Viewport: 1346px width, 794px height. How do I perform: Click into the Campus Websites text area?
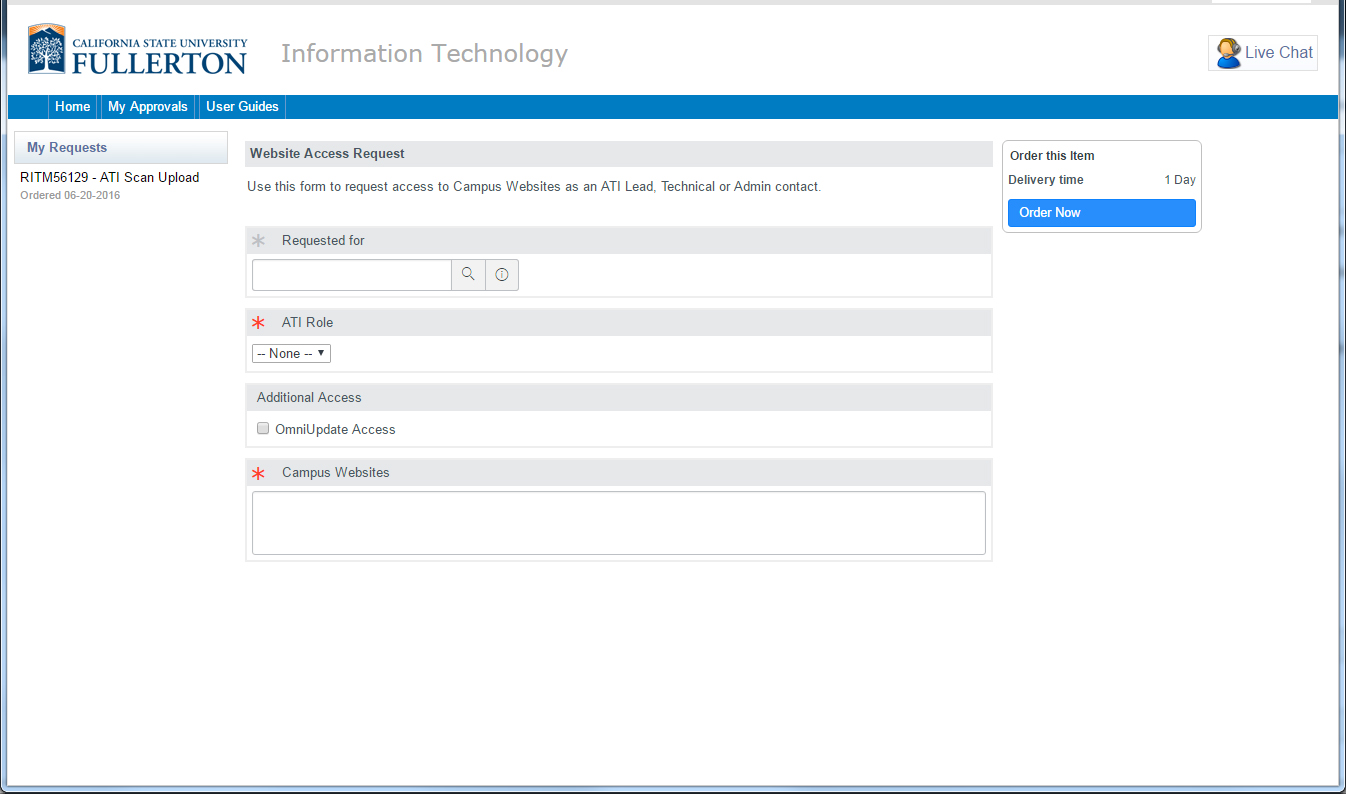click(x=618, y=522)
